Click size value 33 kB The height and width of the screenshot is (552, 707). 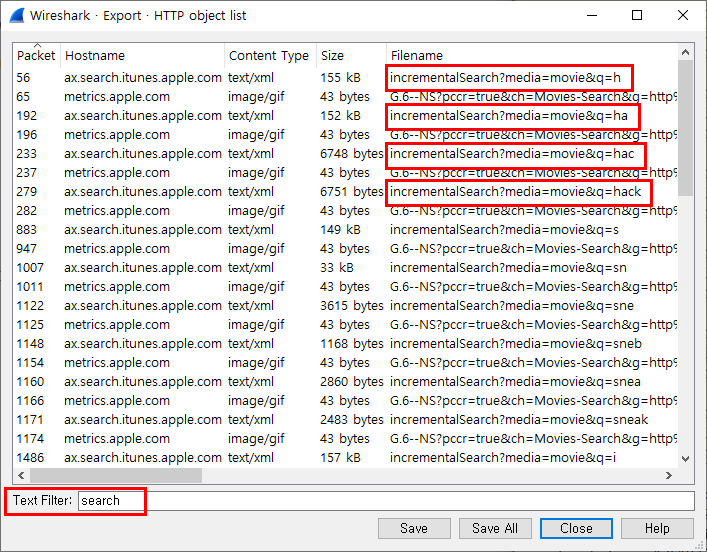point(337,267)
